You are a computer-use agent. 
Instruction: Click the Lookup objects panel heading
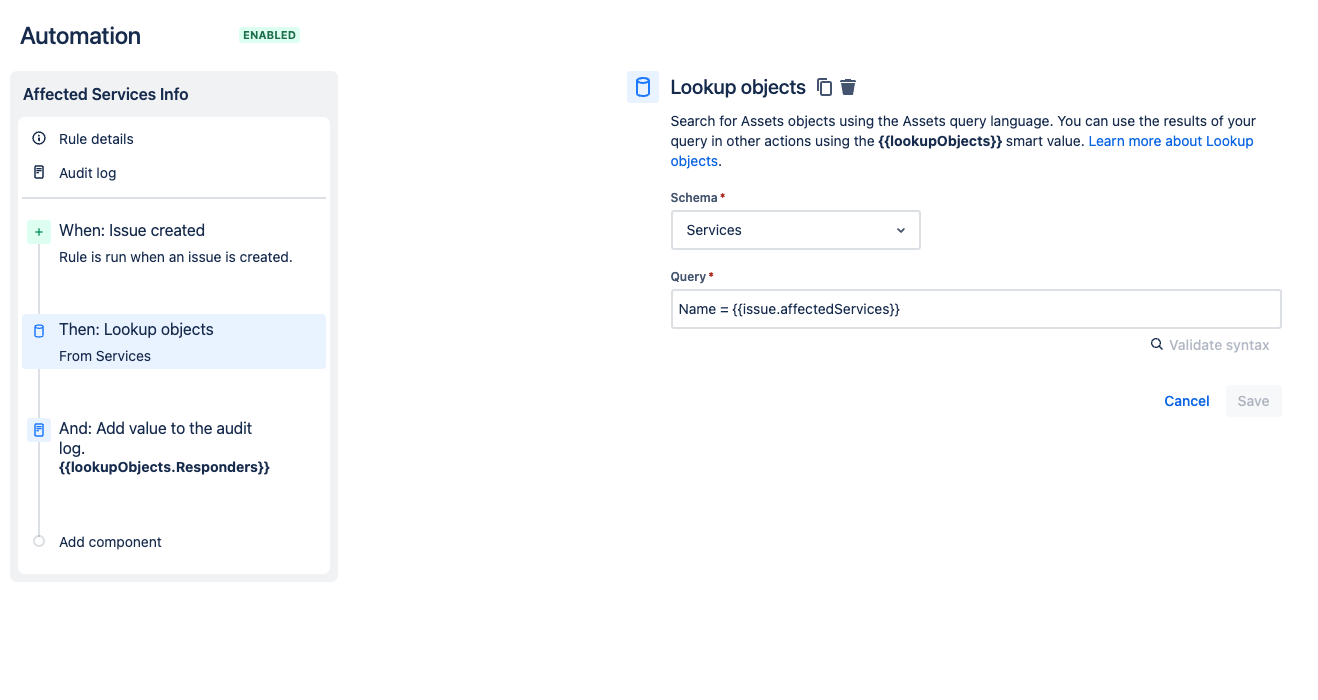pos(738,87)
